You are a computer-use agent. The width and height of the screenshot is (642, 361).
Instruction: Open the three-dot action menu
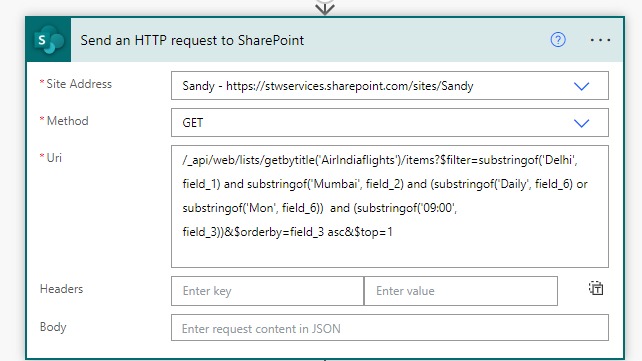pyautogui.click(x=600, y=40)
